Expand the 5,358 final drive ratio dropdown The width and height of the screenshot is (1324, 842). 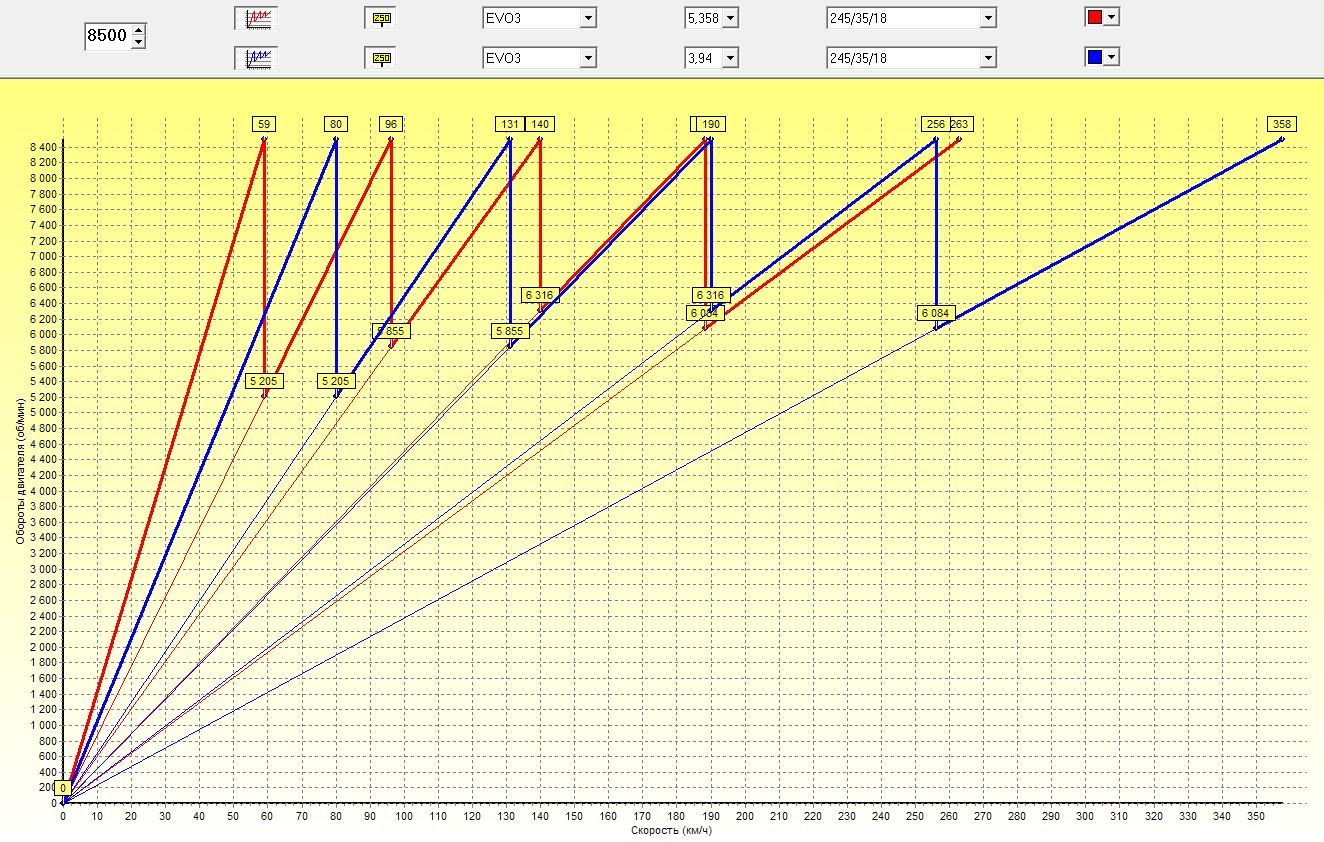tap(730, 18)
